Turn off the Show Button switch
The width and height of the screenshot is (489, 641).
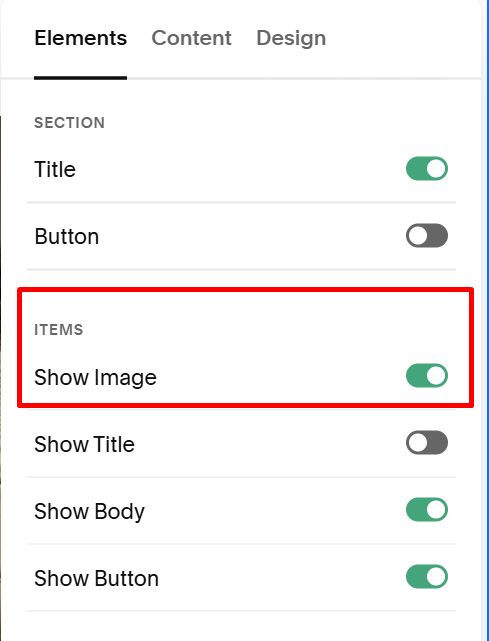(x=427, y=576)
